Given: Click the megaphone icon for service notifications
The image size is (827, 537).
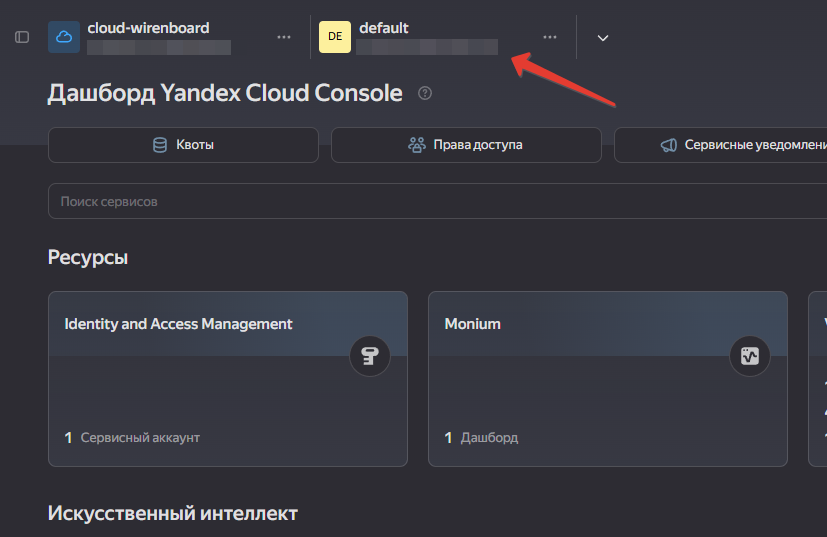Looking at the screenshot, I should pos(669,145).
